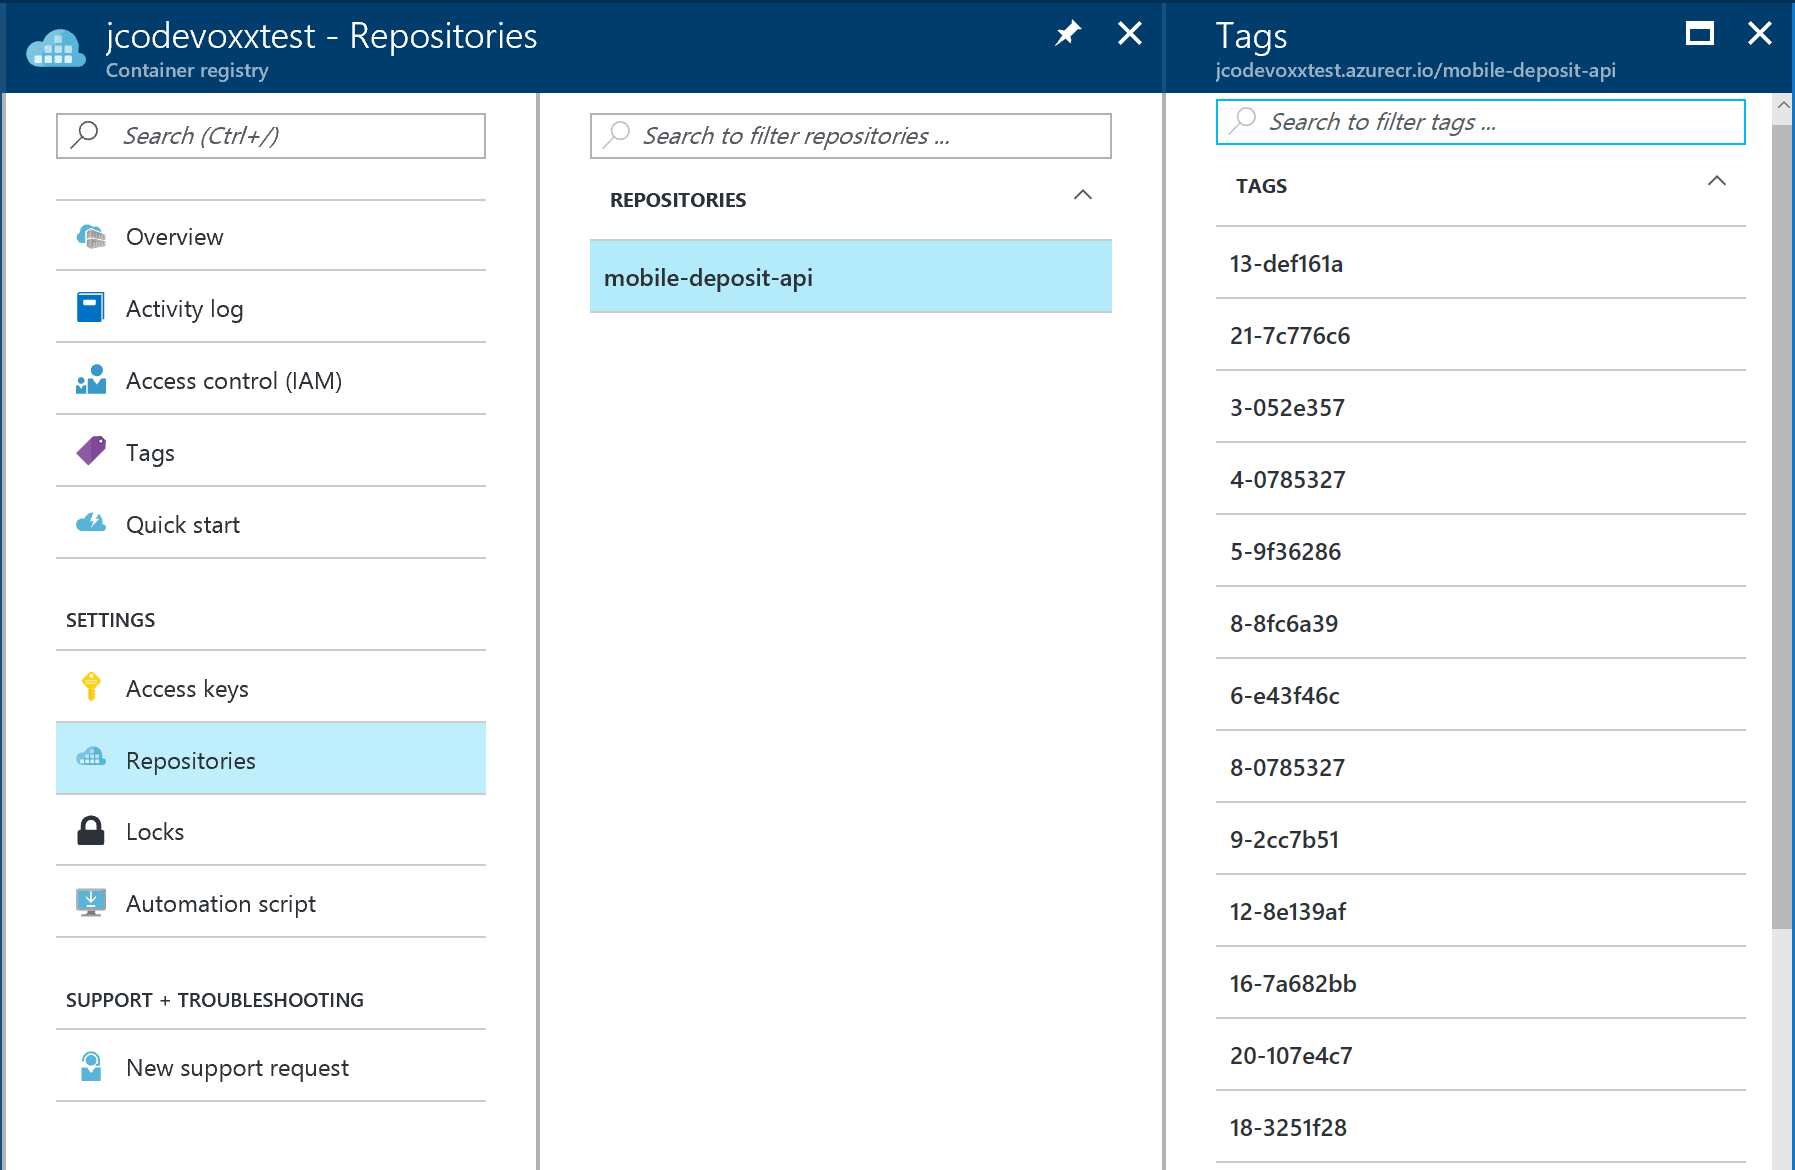The width and height of the screenshot is (1795, 1170).
Task: Select tag 12-8e139af
Action: pos(1481,911)
